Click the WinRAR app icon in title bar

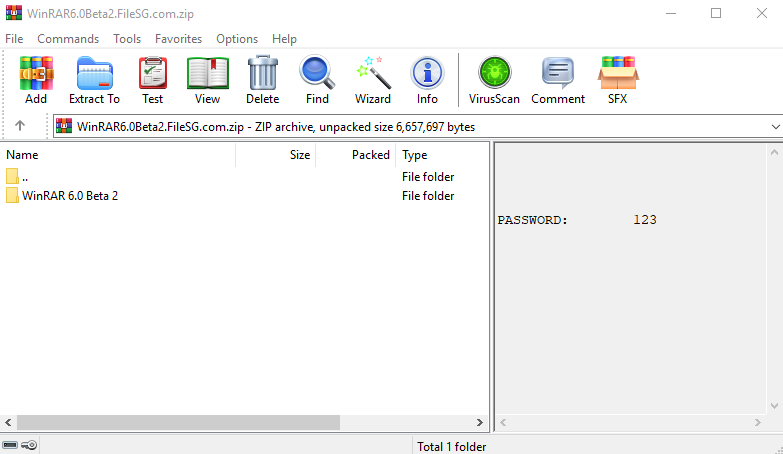(x=13, y=12)
